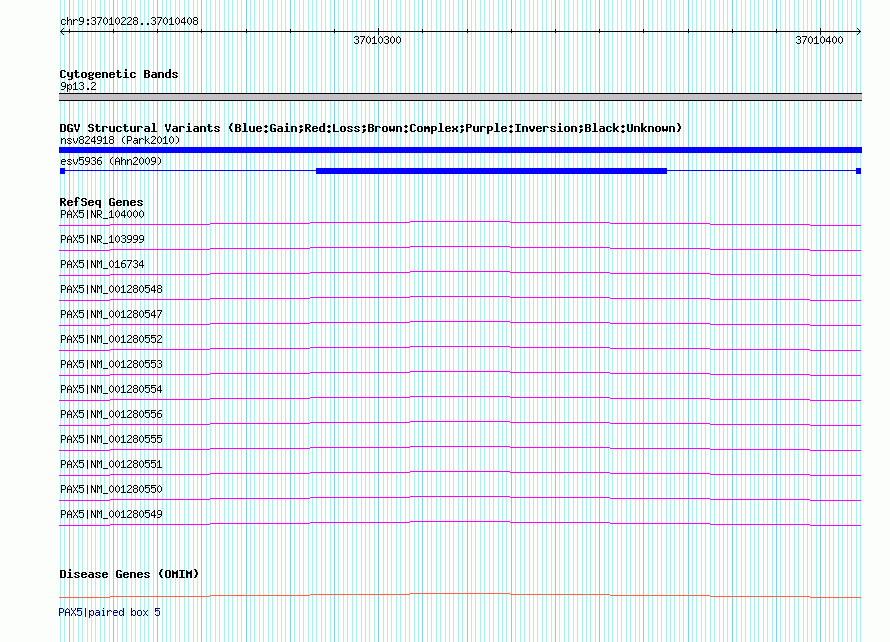
Task: Select the PAX5|NM_001280549 transcript label
Action: click(x=111, y=514)
